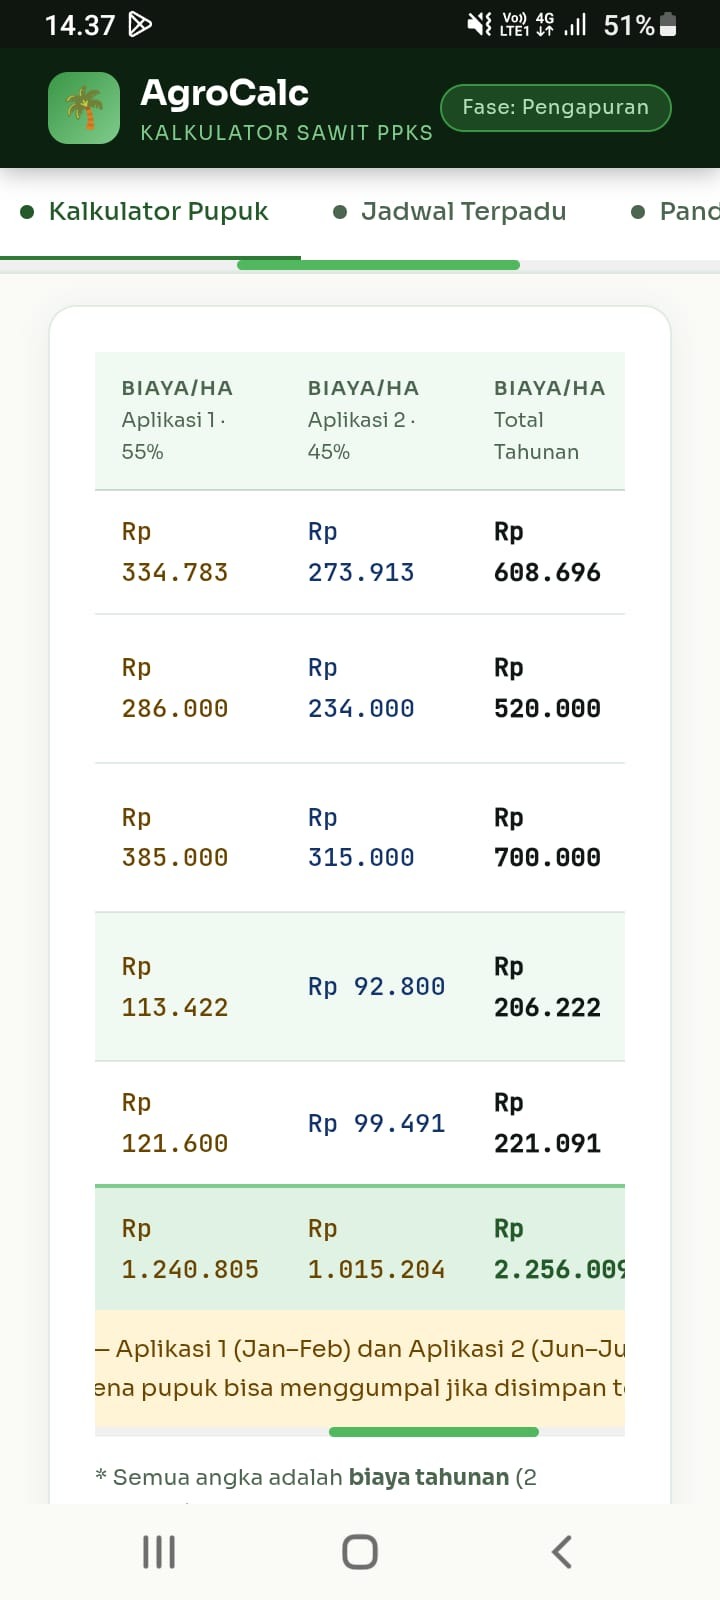Click the green horizontal scrollbar under the tabs

pyautogui.click(x=378, y=265)
